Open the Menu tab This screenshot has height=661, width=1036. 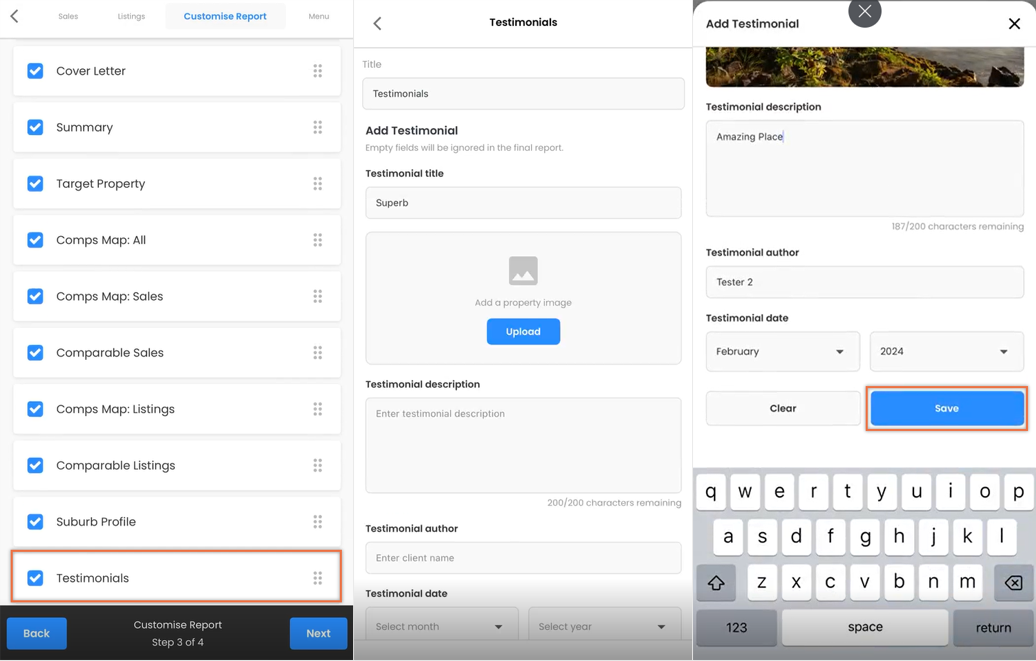tap(318, 17)
